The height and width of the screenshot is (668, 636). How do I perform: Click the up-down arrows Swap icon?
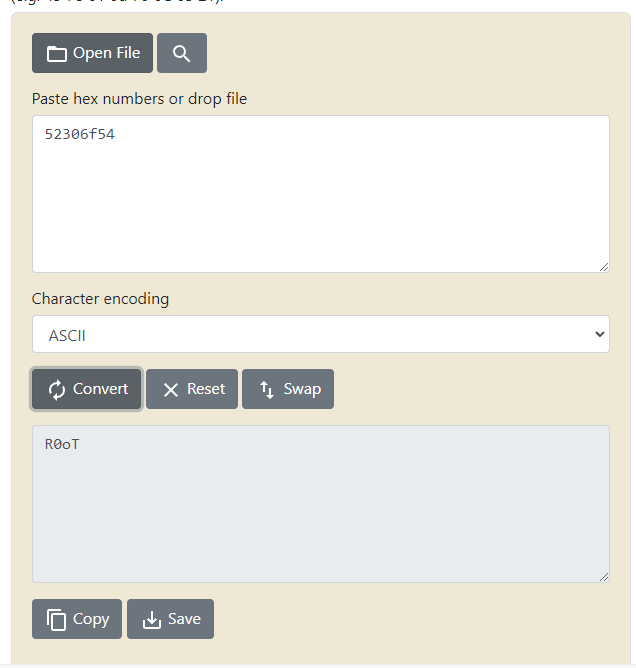267,390
